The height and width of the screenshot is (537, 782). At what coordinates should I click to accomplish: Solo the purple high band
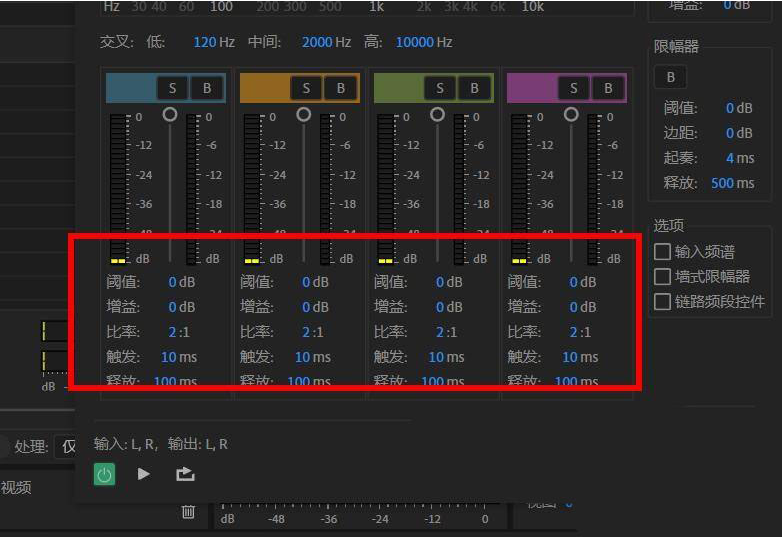(x=573, y=88)
